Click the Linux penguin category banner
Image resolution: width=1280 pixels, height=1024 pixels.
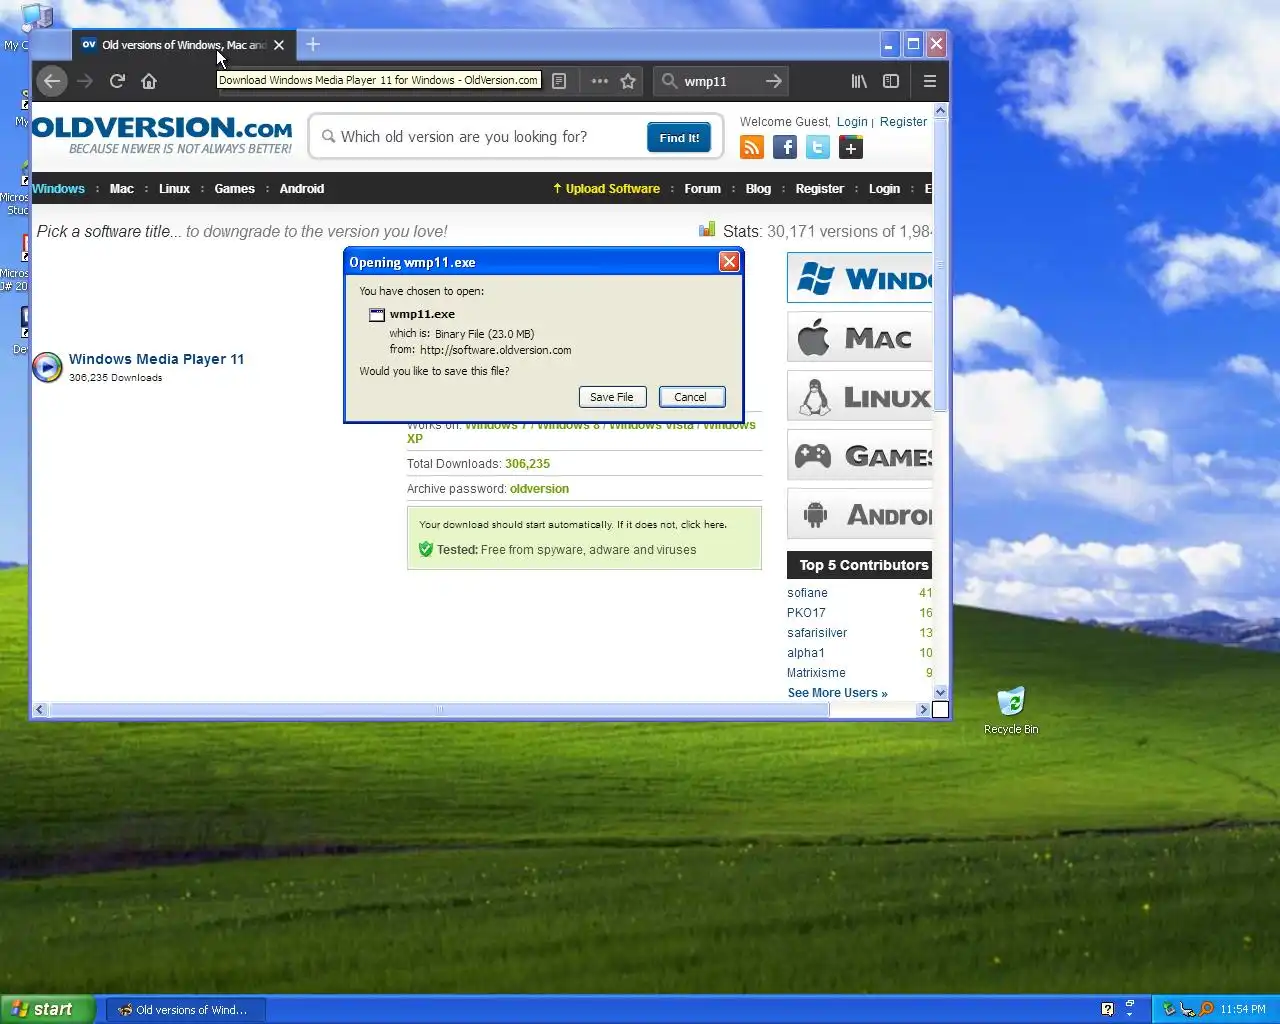860,396
